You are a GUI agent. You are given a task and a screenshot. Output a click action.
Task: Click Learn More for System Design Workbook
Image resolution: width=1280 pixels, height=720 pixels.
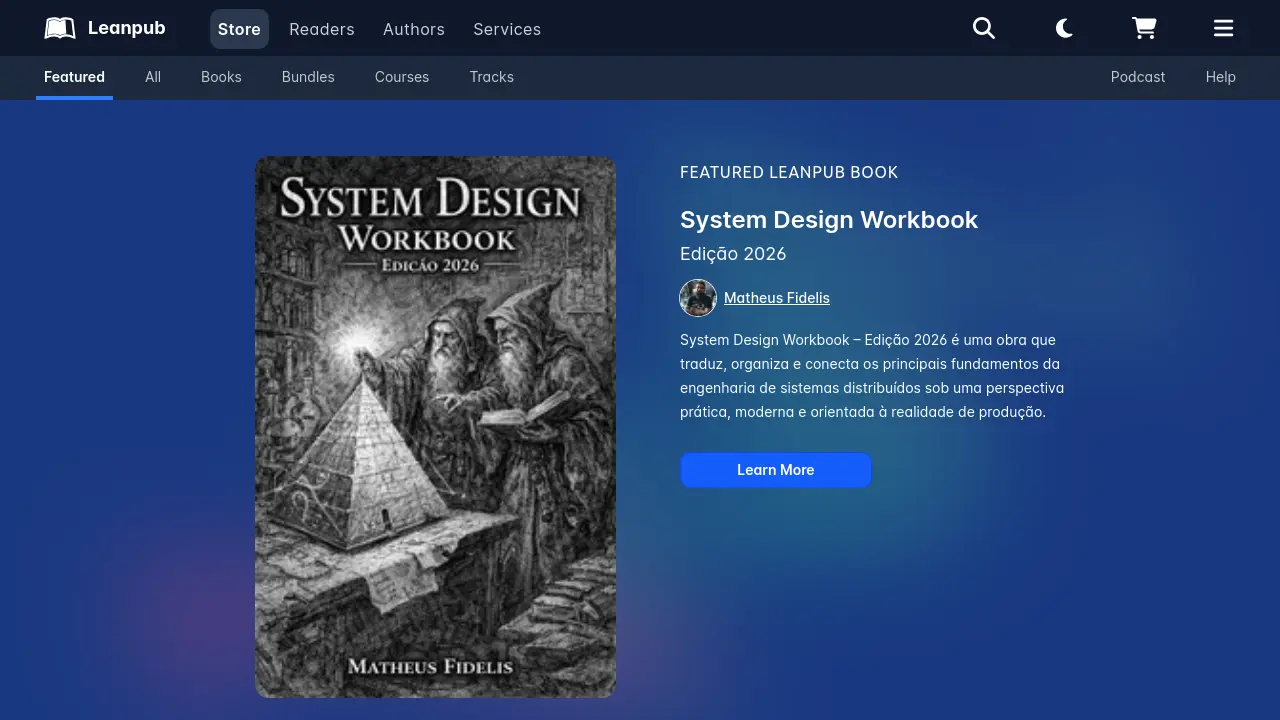coord(775,470)
